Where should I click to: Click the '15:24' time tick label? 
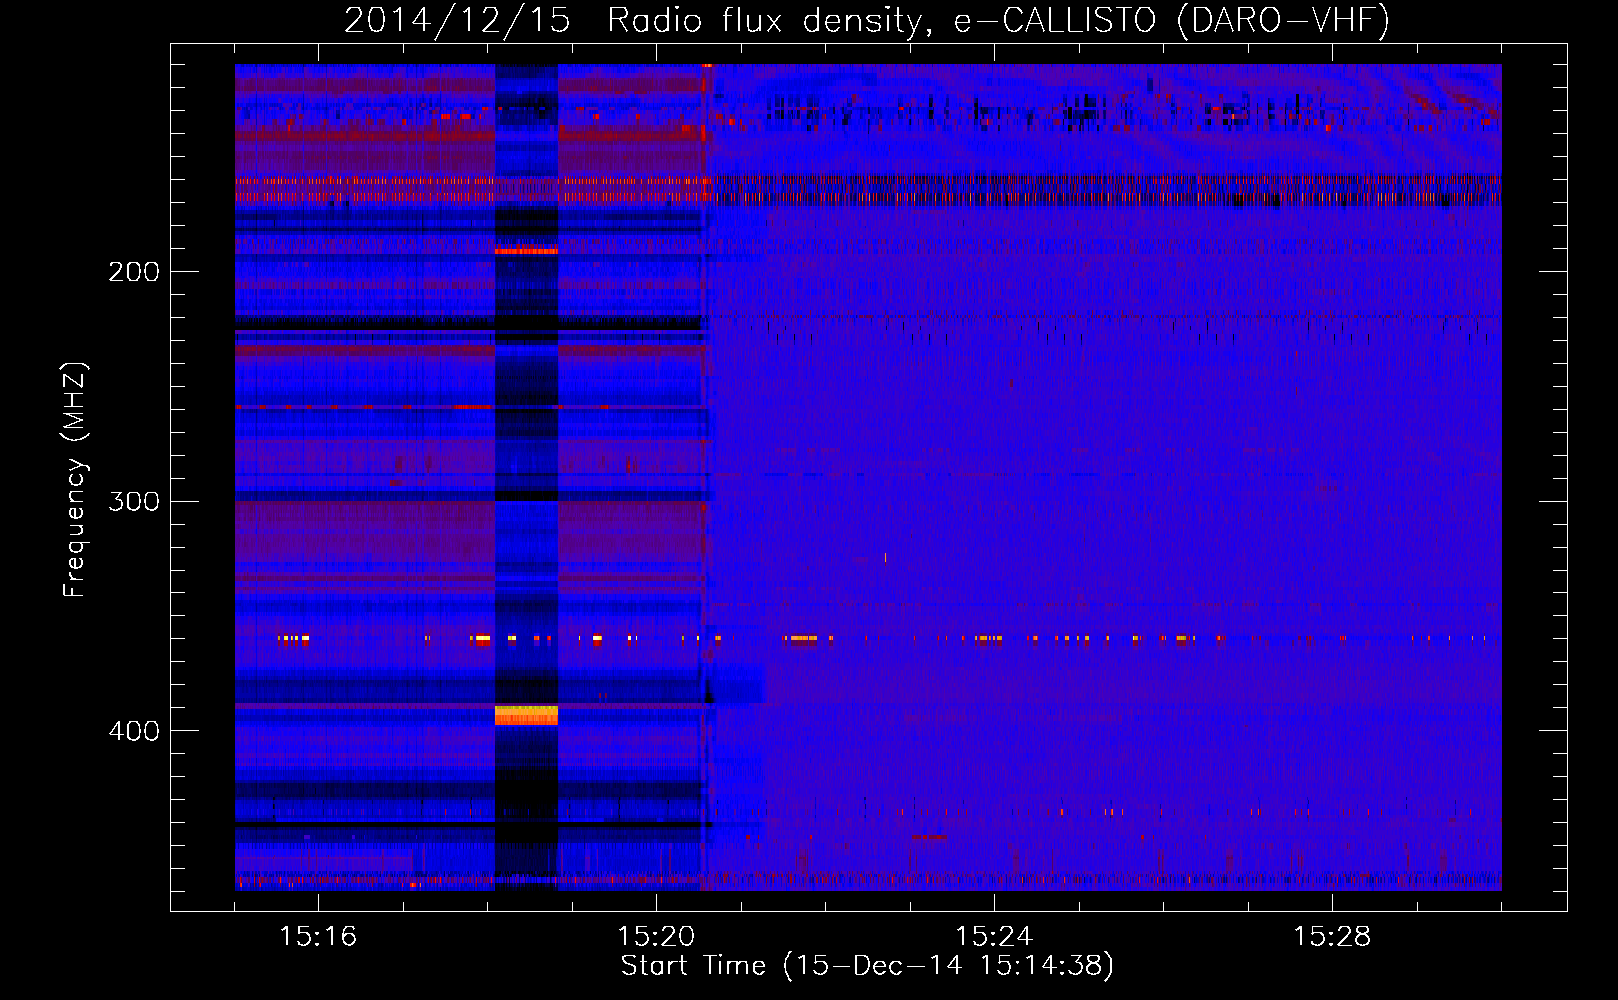[x=994, y=937]
